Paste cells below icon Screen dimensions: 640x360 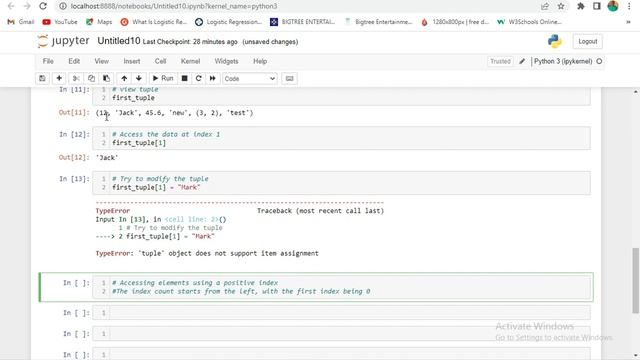click(x=106, y=78)
